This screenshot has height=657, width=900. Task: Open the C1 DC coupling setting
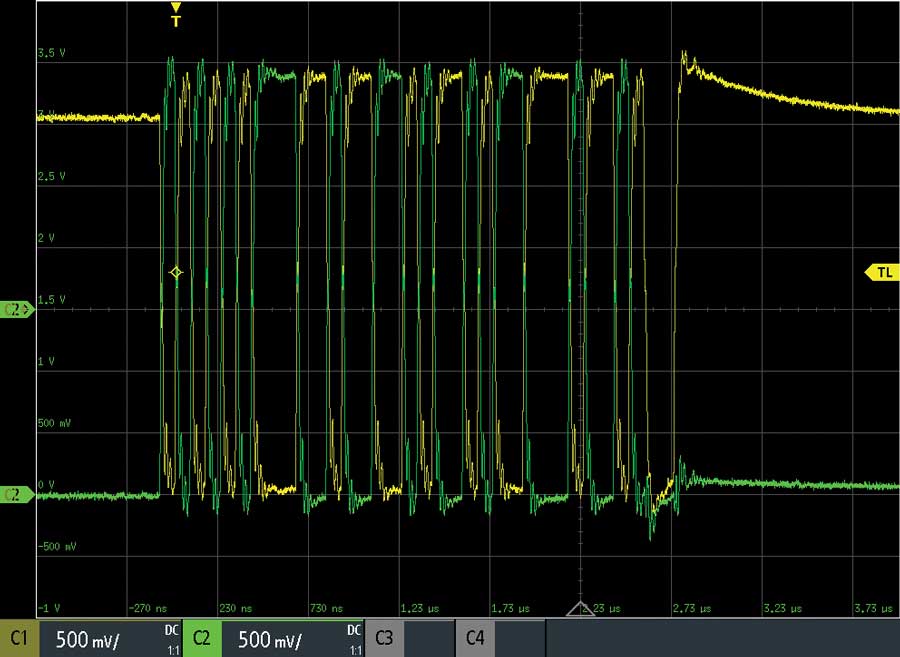click(171, 630)
